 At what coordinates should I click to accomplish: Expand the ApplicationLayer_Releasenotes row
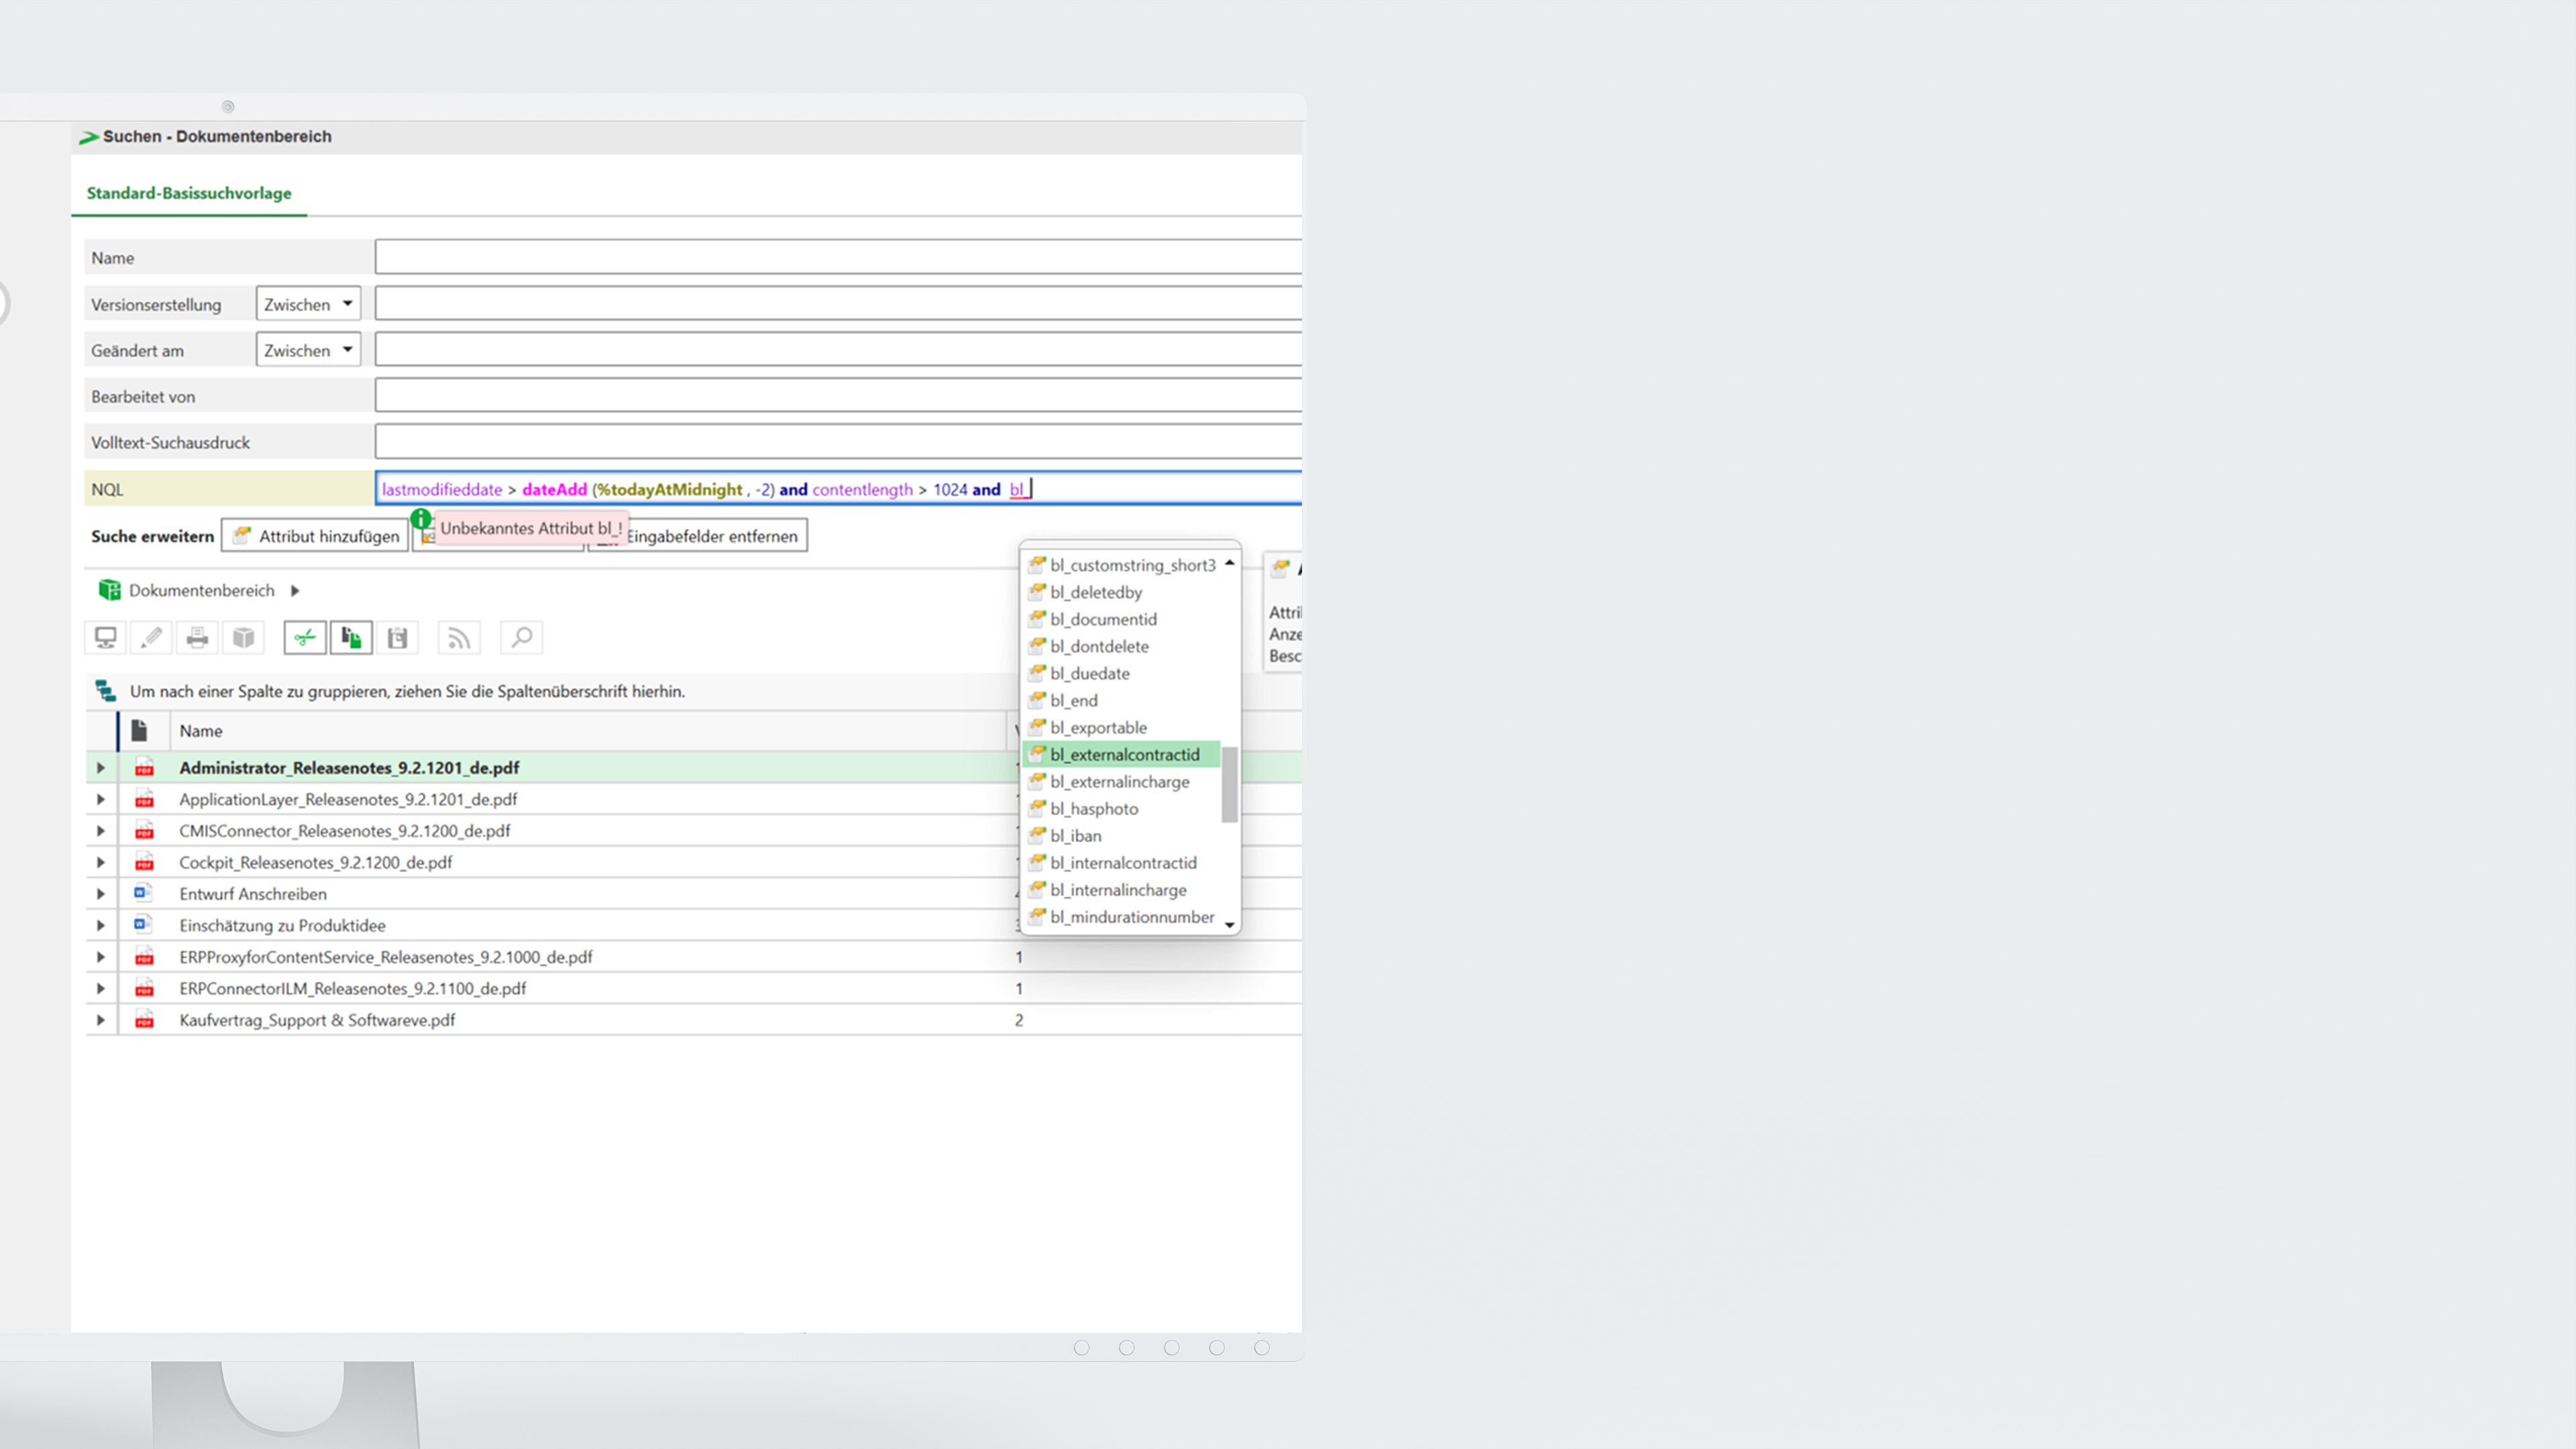point(100,799)
